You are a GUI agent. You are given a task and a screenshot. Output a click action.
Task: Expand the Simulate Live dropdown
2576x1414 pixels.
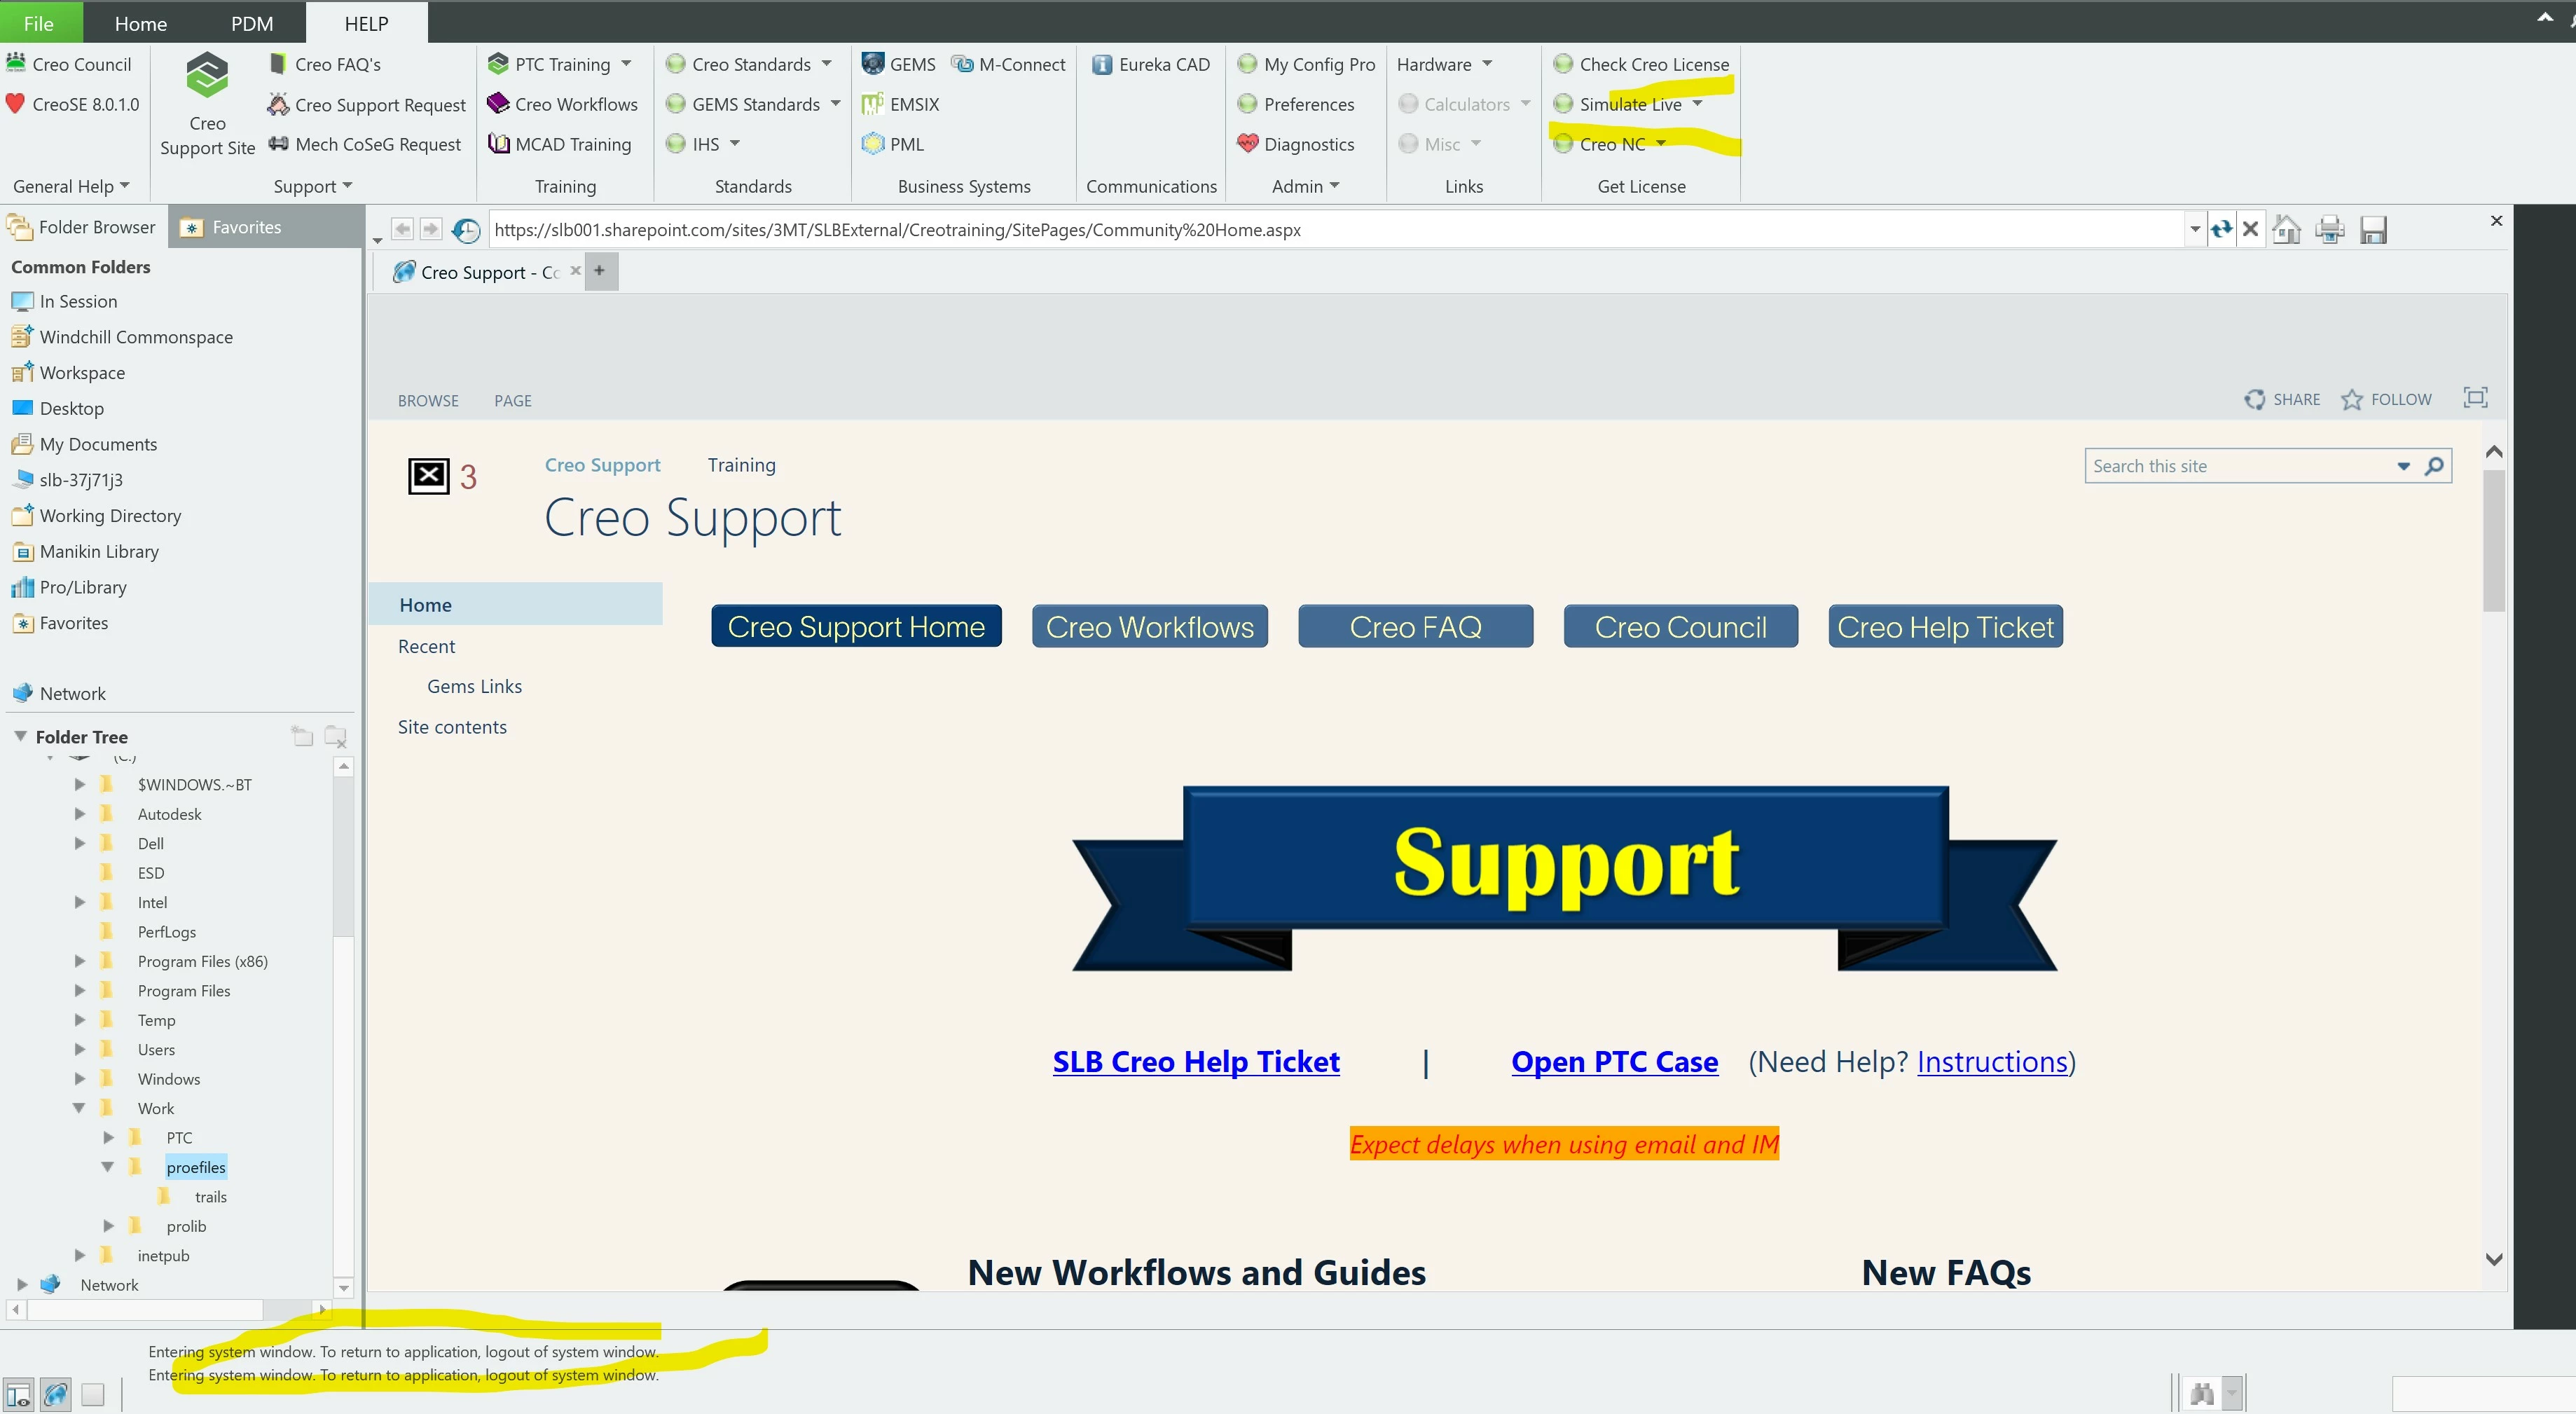[1697, 104]
